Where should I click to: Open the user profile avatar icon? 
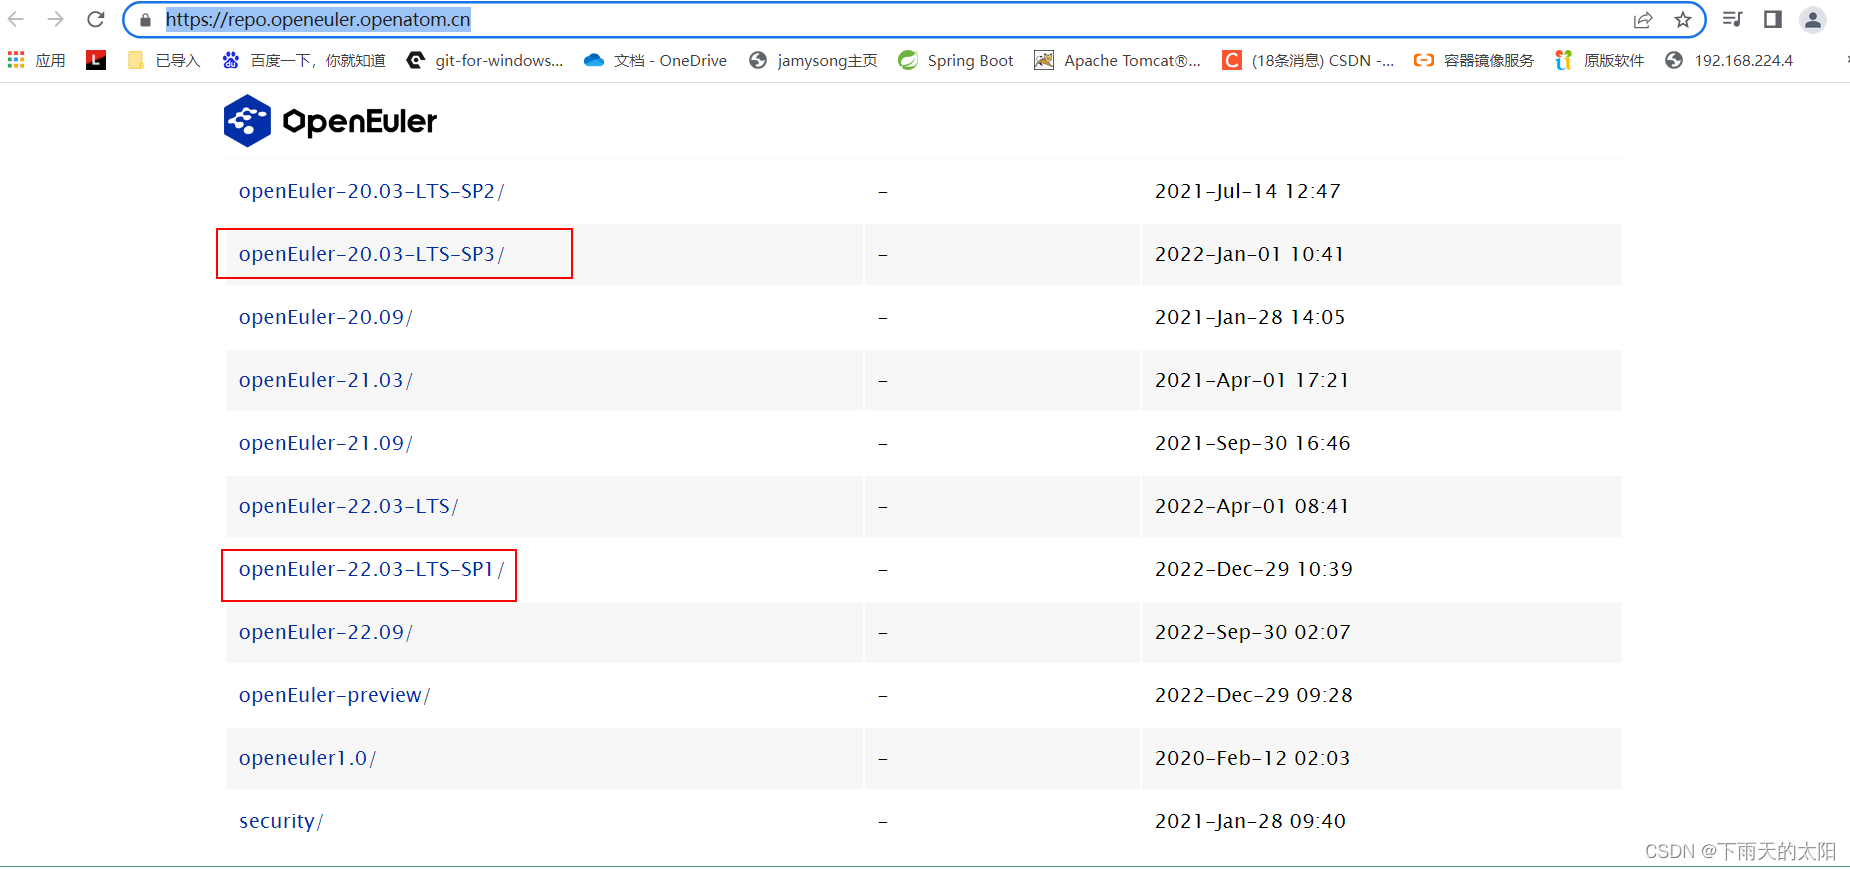point(1813,19)
